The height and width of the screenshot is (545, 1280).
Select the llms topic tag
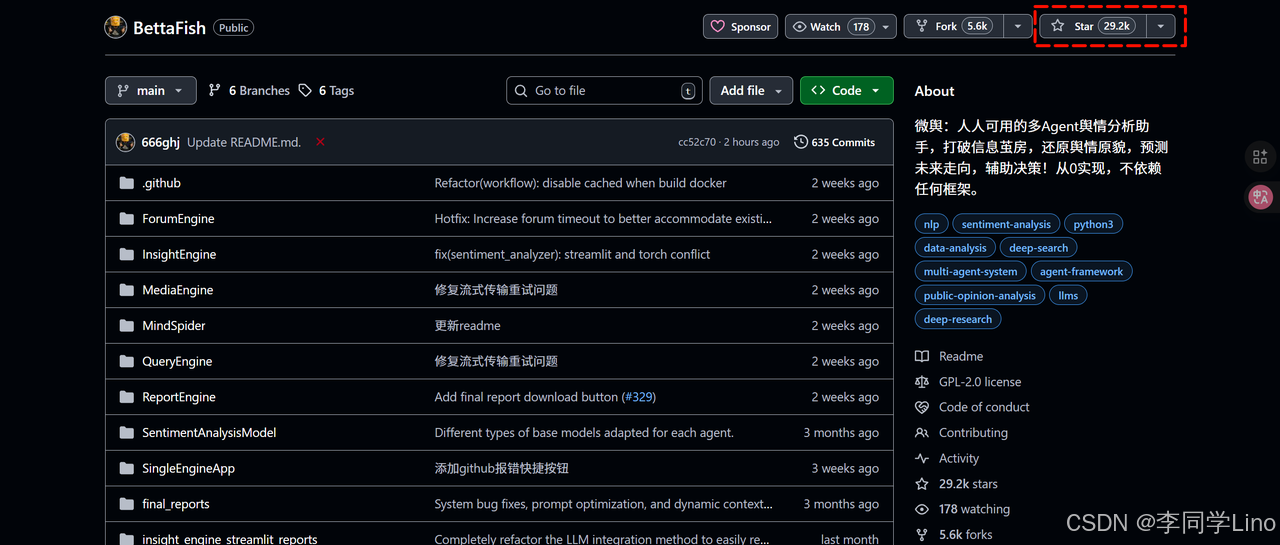(x=1068, y=296)
